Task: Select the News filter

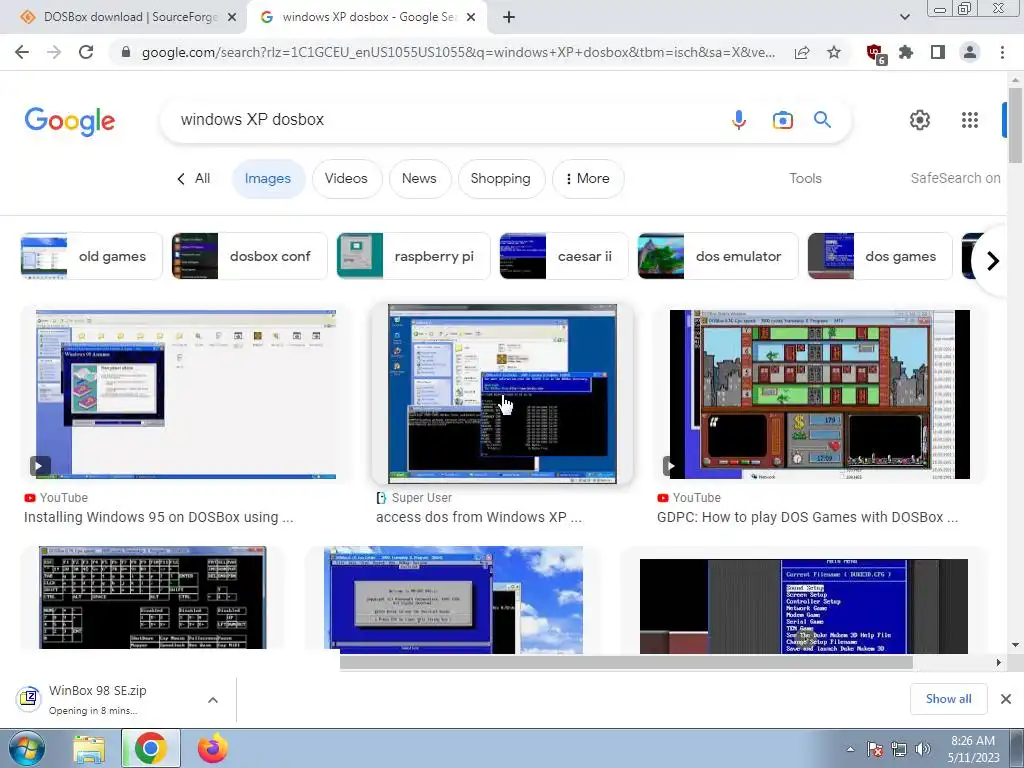Action: pos(419,178)
